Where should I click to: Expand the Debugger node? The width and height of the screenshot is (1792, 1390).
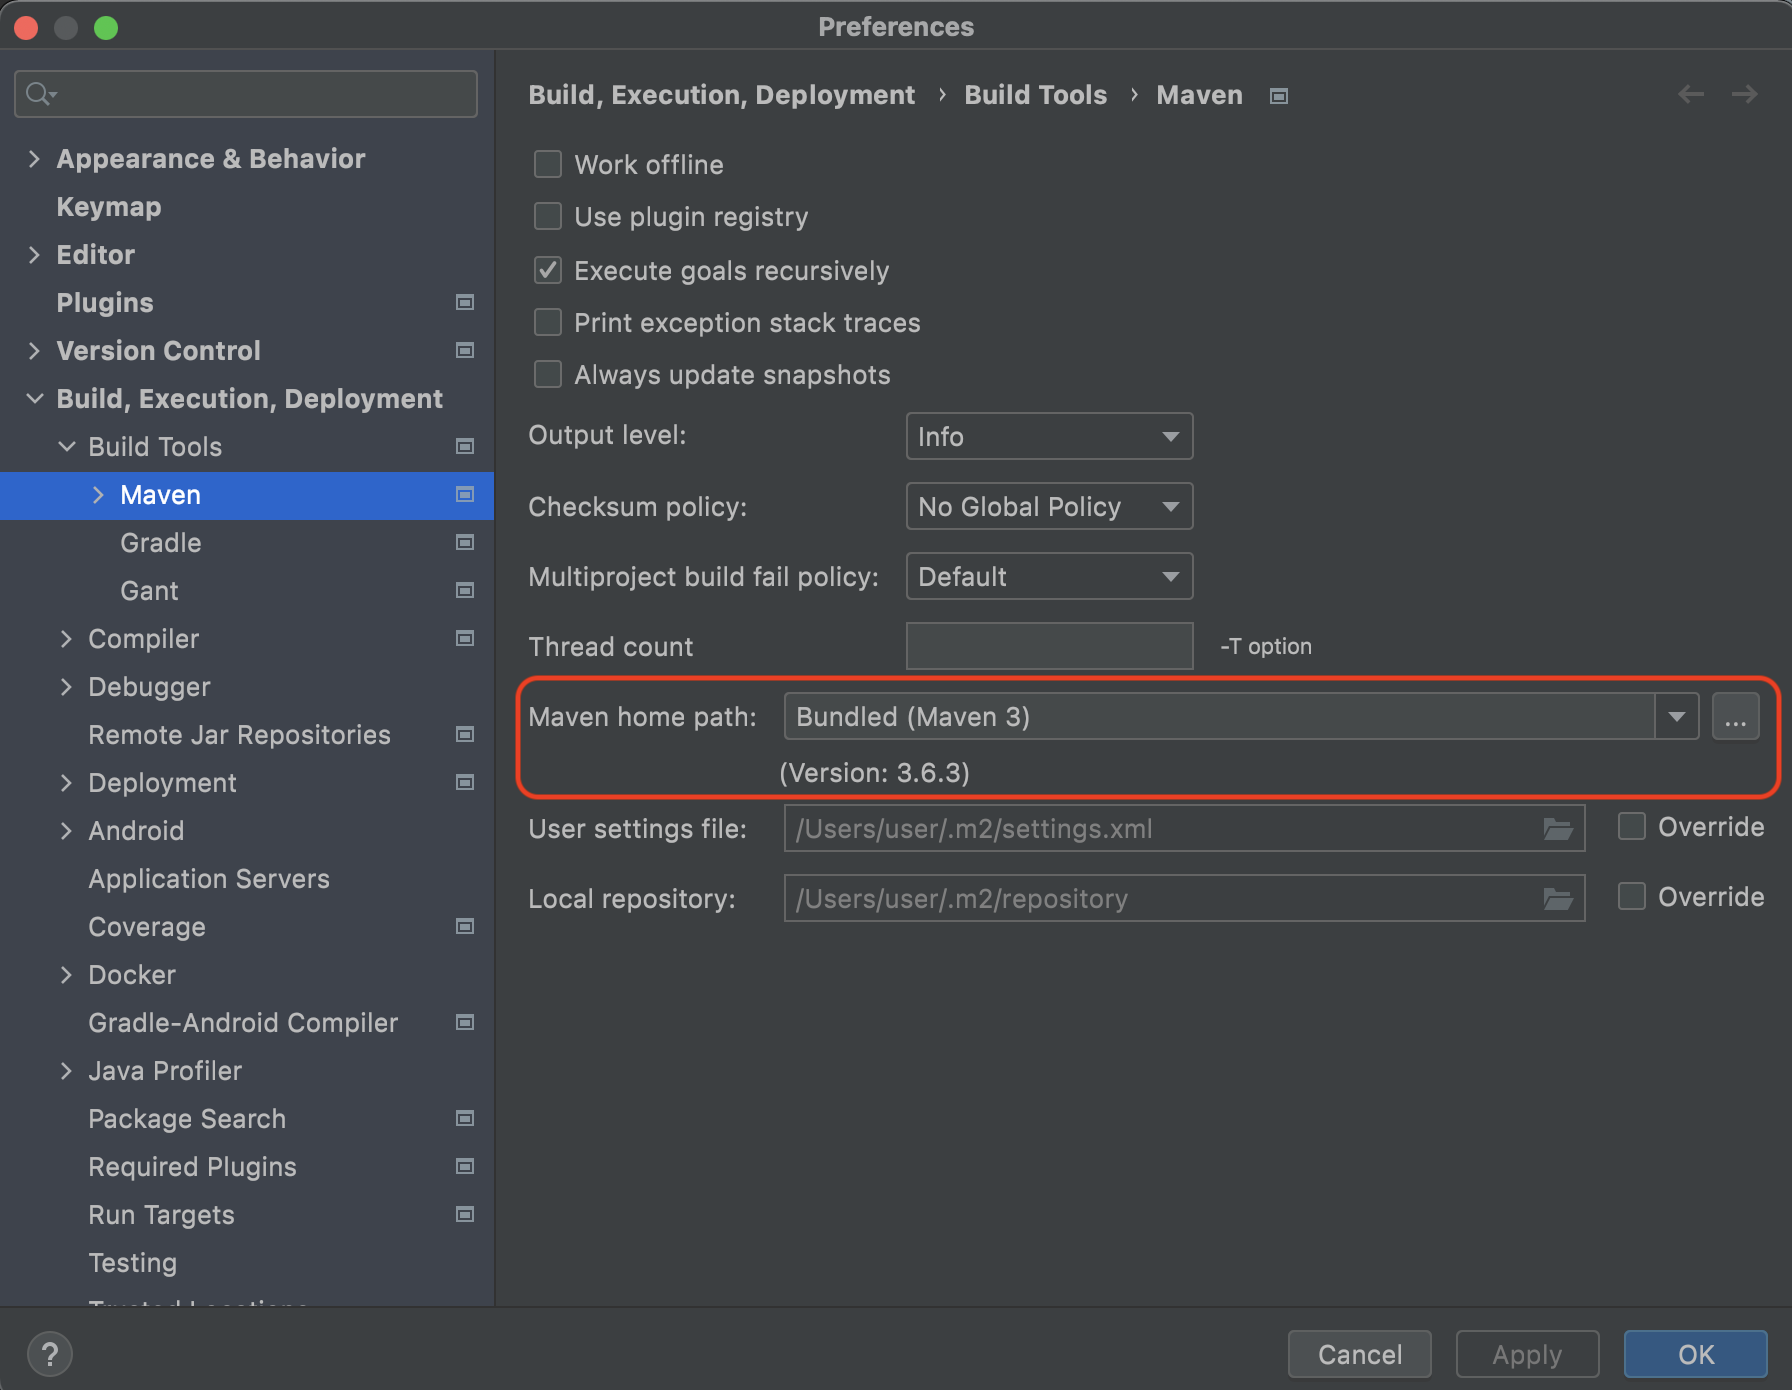pyautogui.click(x=66, y=687)
